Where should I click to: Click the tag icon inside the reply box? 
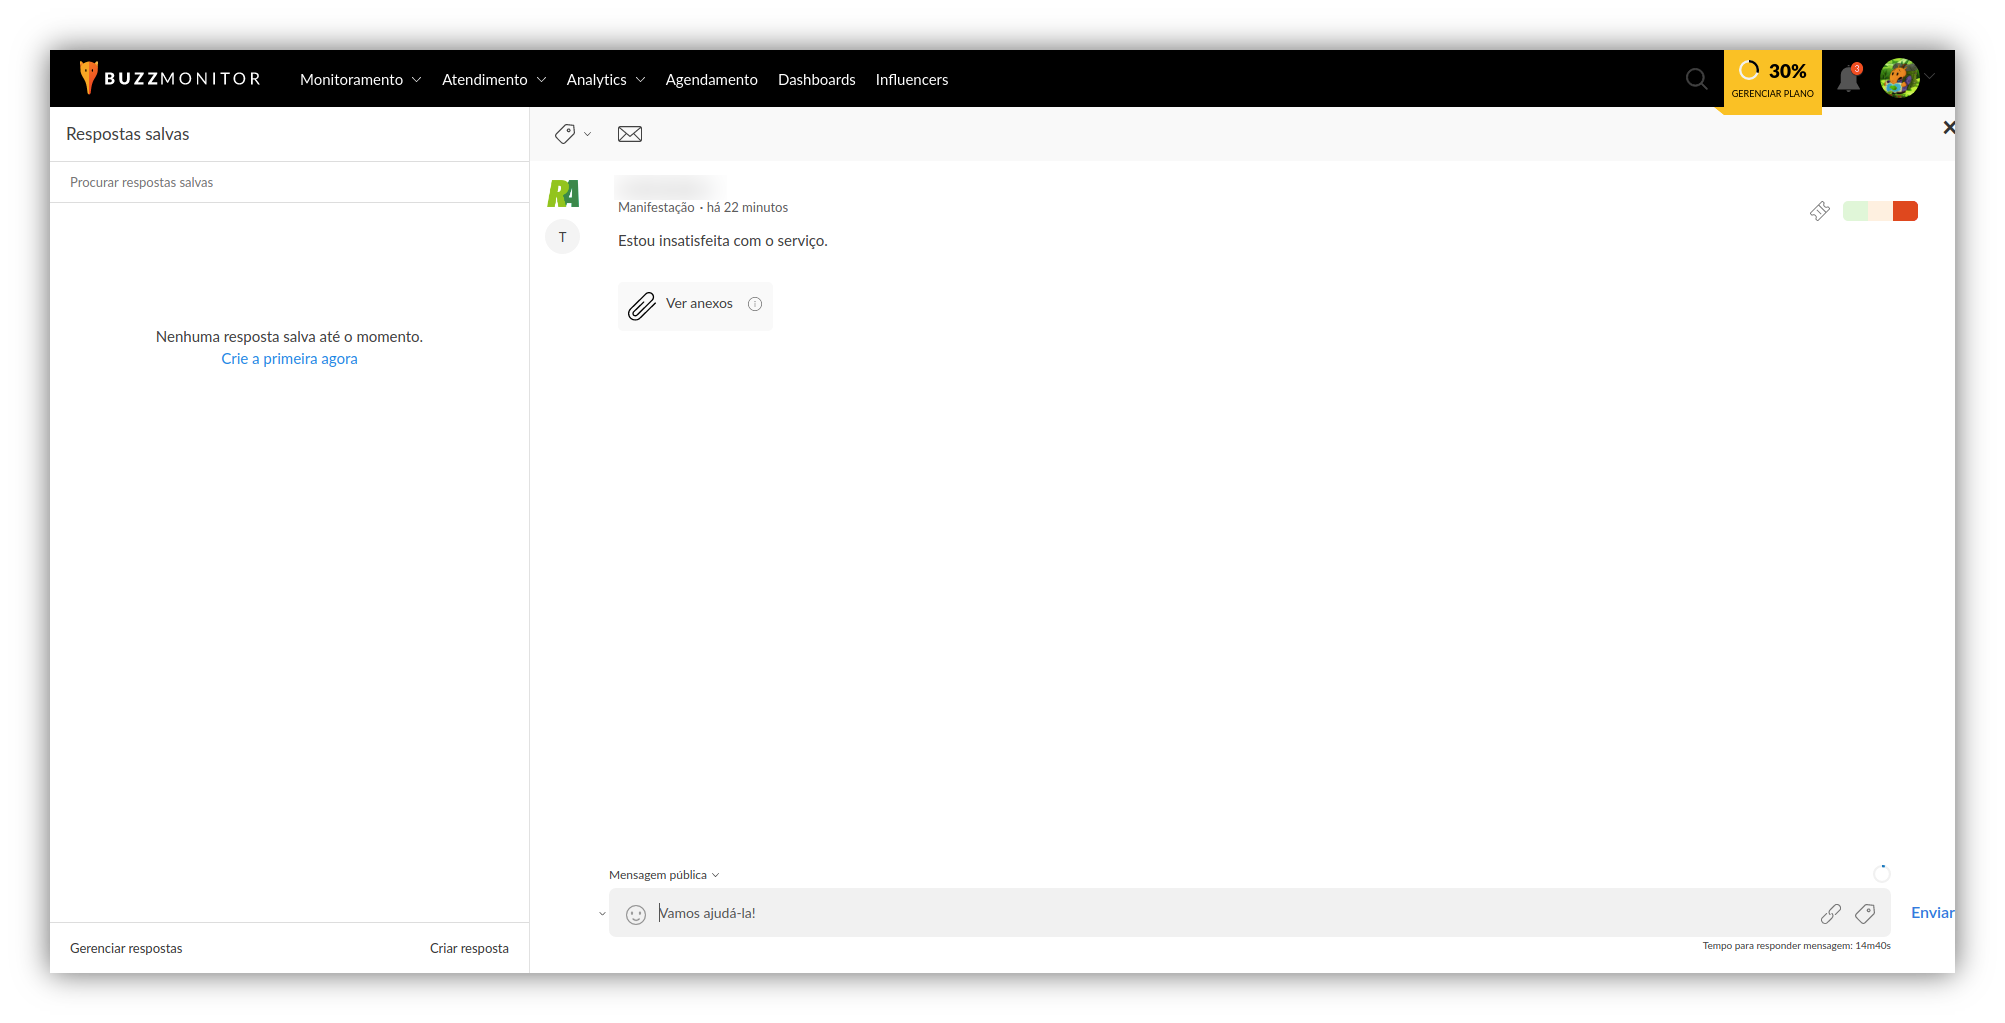tap(1865, 914)
